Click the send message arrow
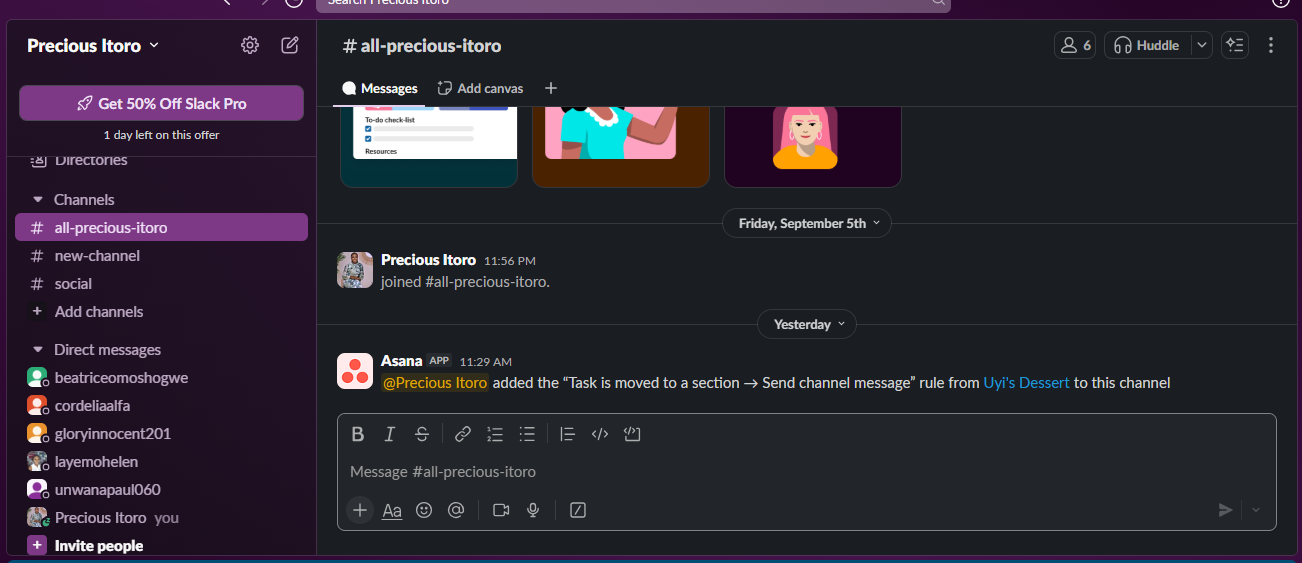 pos(1225,510)
